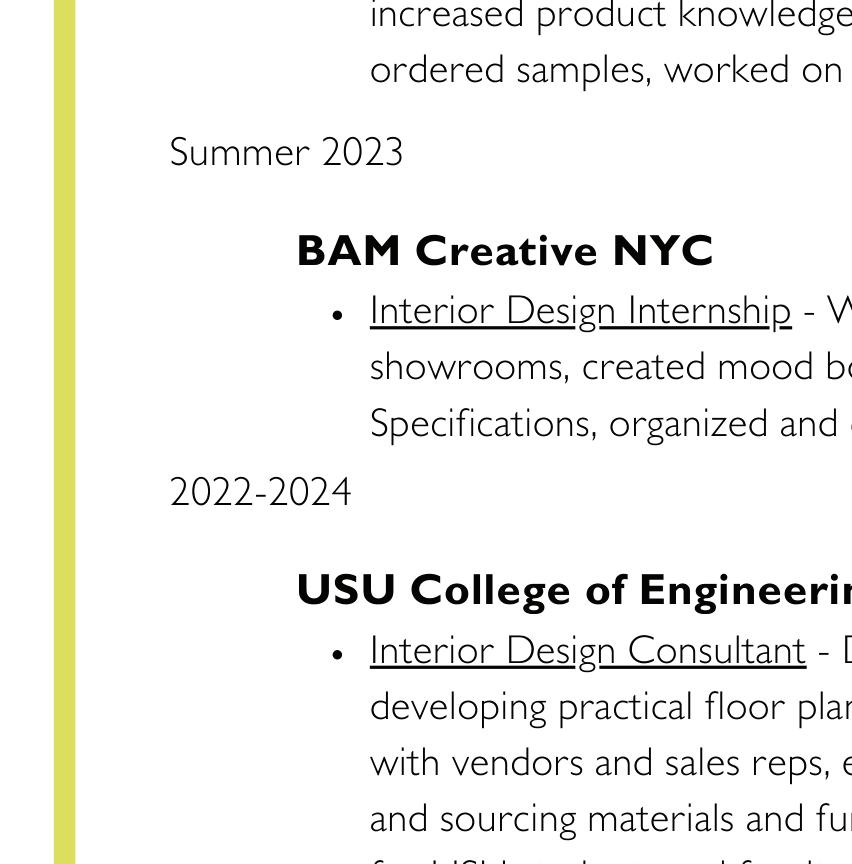This screenshot has width=852, height=864.
Task: Click the bullet before Interior Design Consultant
Action: pyautogui.click(x=337, y=655)
